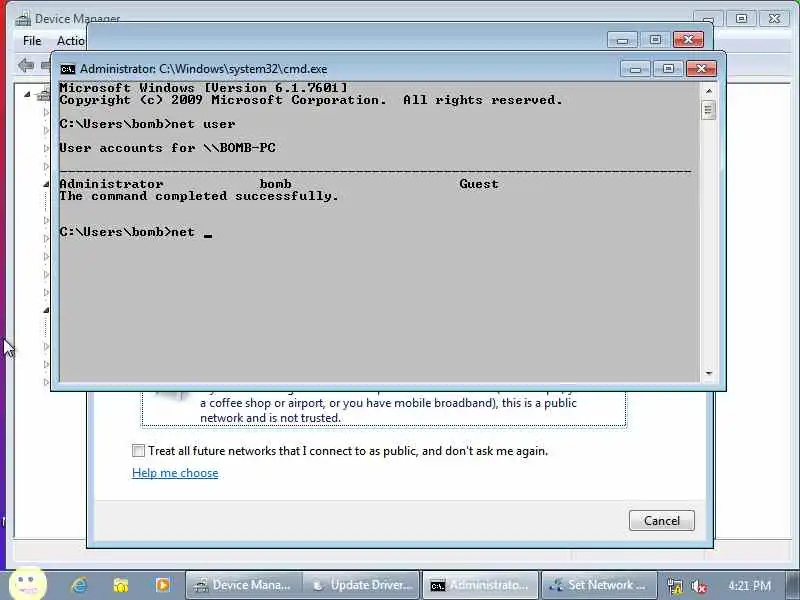The height and width of the screenshot is (600, 800).
Task: Open the File menu in Device Manager
Action: pyautogui.click(x=32, y=41)
